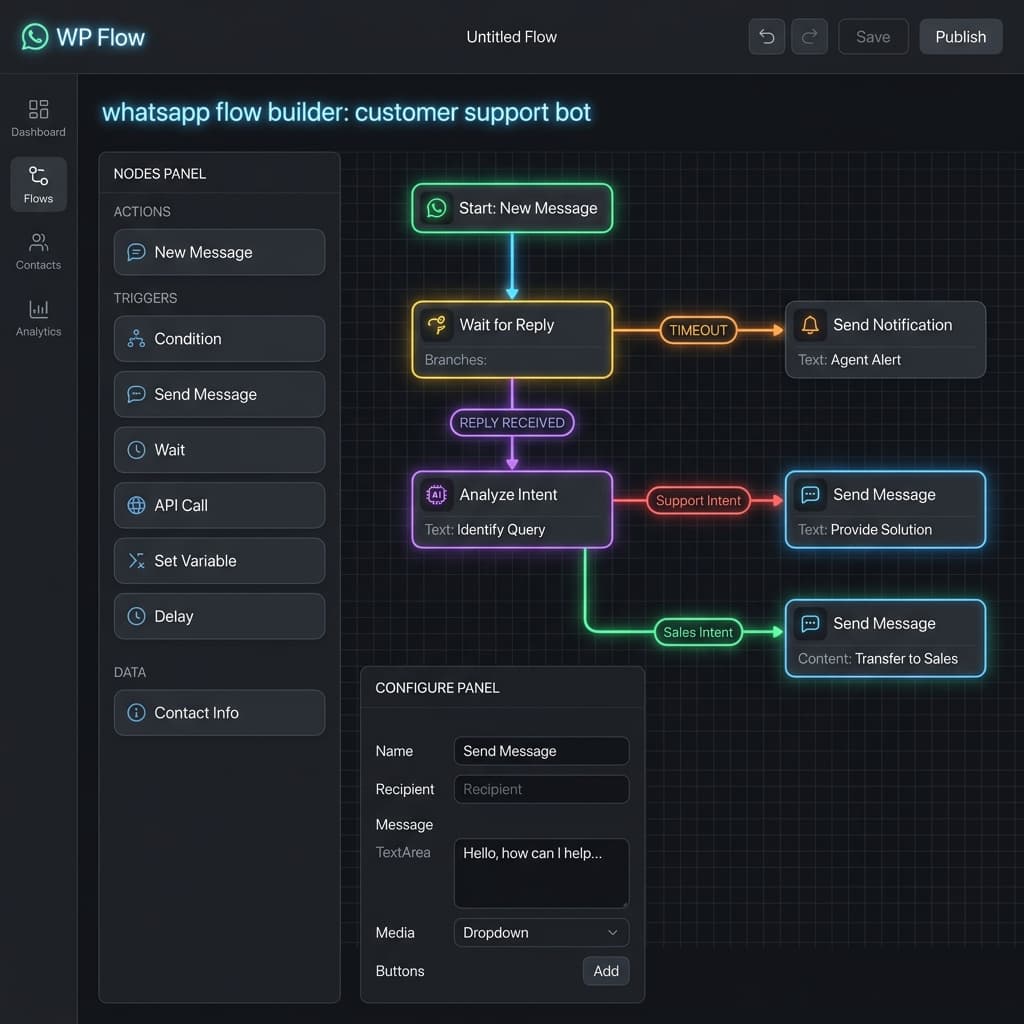Select the Provide Solution Send Message node
This screenshot has height=1024, width=1024.
pyautogui.click(x=886, y=509)
